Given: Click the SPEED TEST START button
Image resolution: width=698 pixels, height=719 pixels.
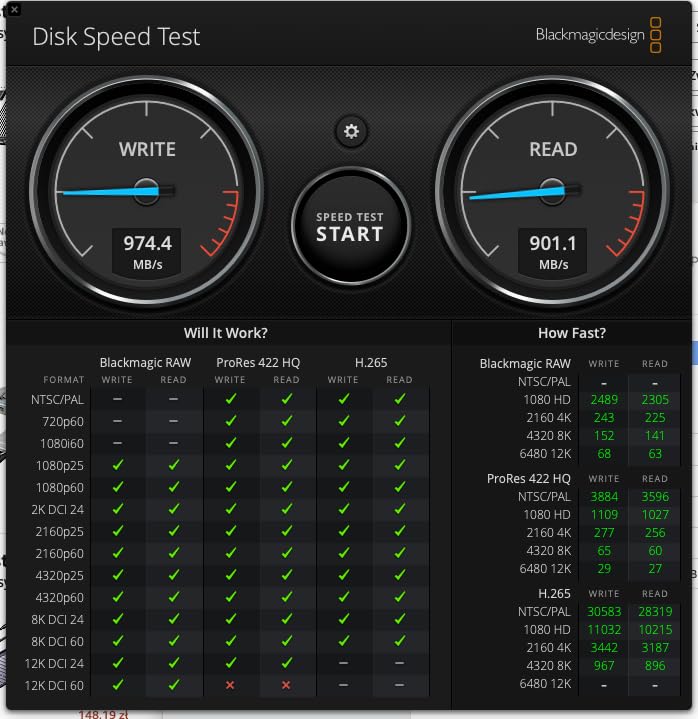Looking at the screenshot, I should [x=351, y=227].
